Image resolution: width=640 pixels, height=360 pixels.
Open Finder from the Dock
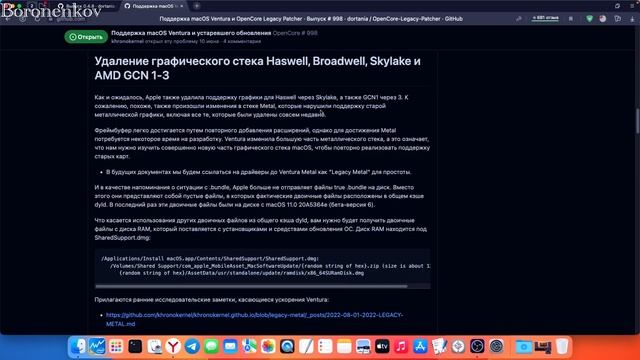pyautogui.click(x=78, y=346)
